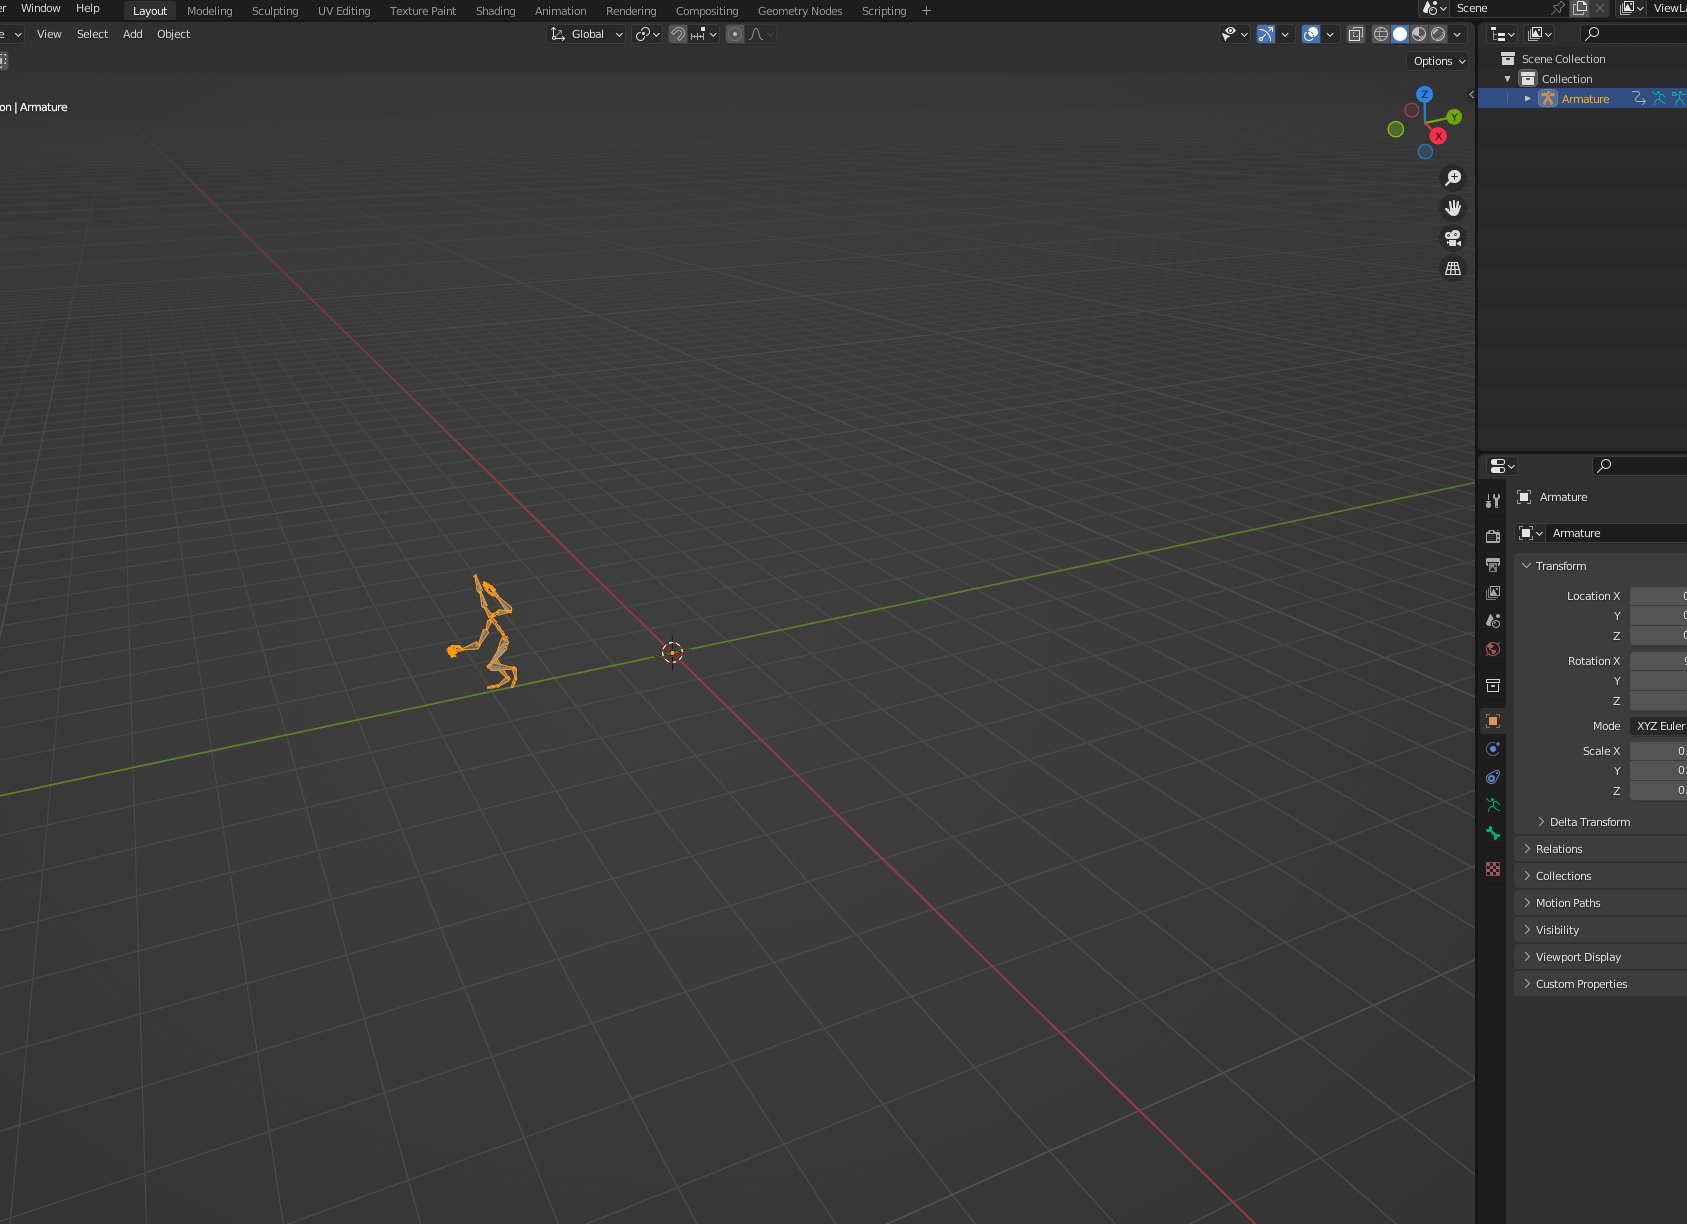Open the Bone properties tab
Viewport: 1687px width, 1224px height.
pyautogui.click(x=1493, y=833)
